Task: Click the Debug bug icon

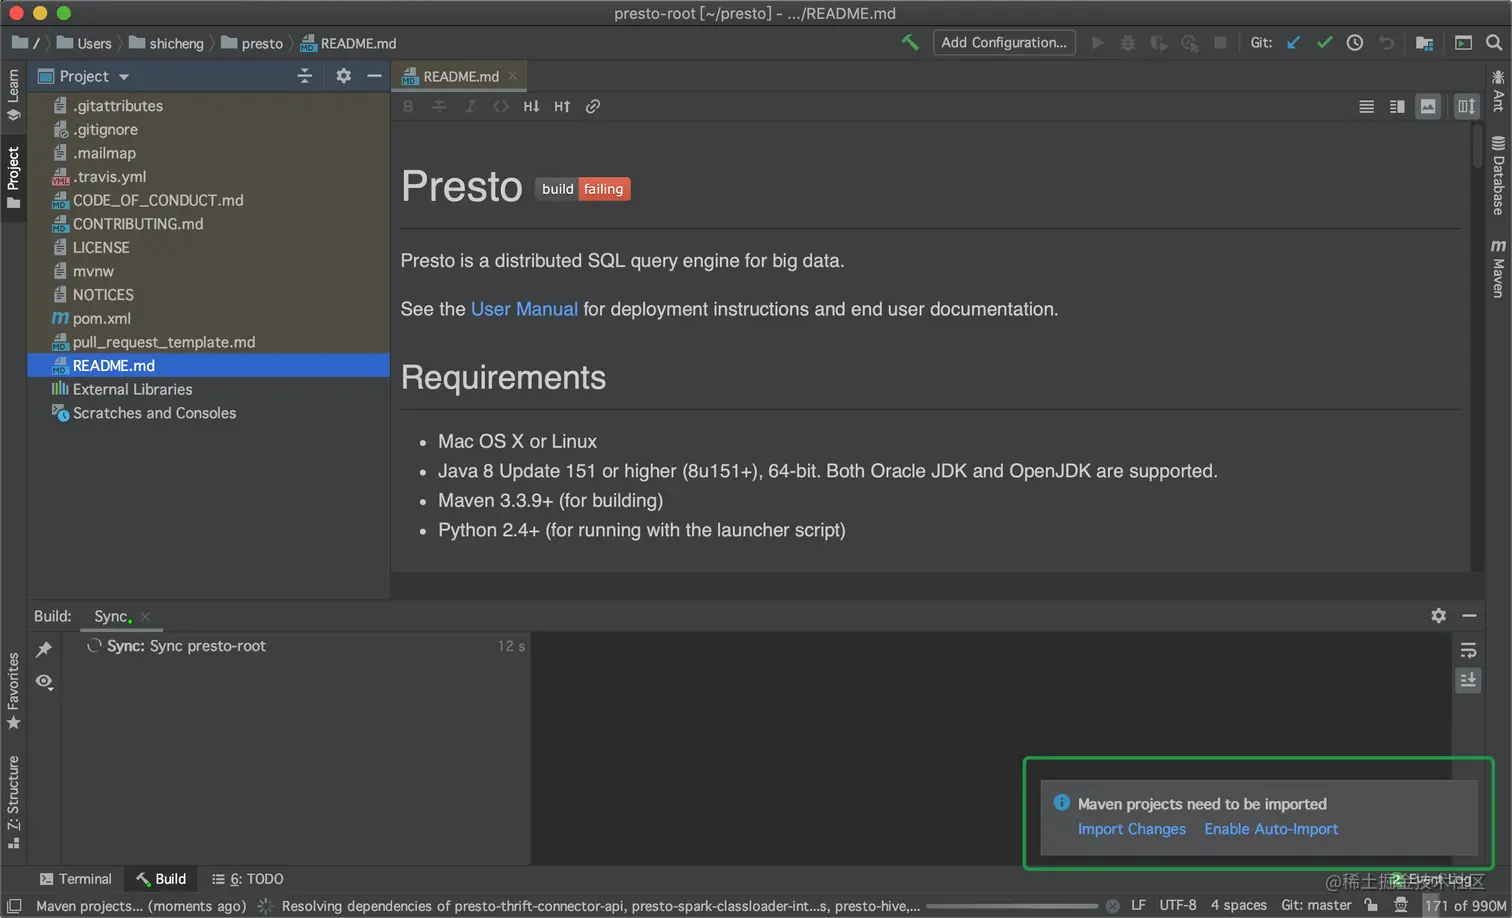Action: [1128, 43]
